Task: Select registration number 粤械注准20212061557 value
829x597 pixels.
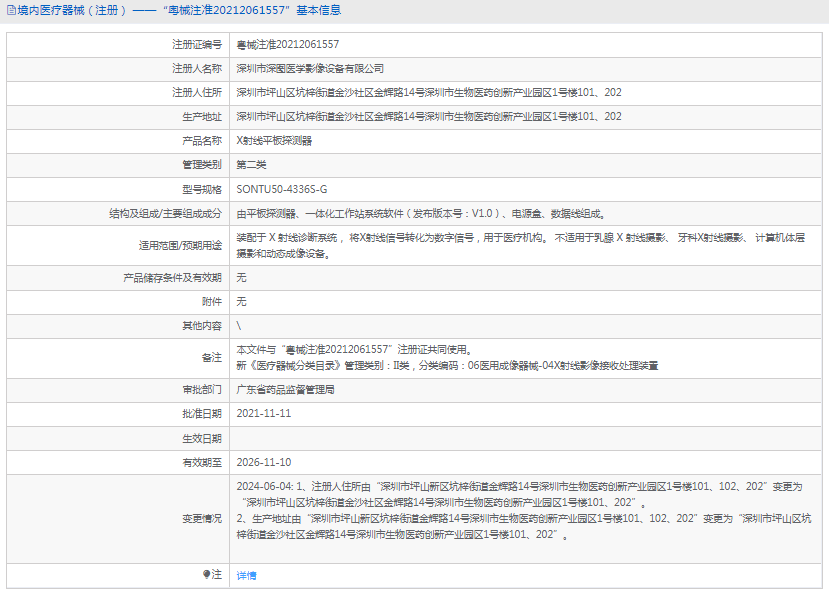Action: 287,45
